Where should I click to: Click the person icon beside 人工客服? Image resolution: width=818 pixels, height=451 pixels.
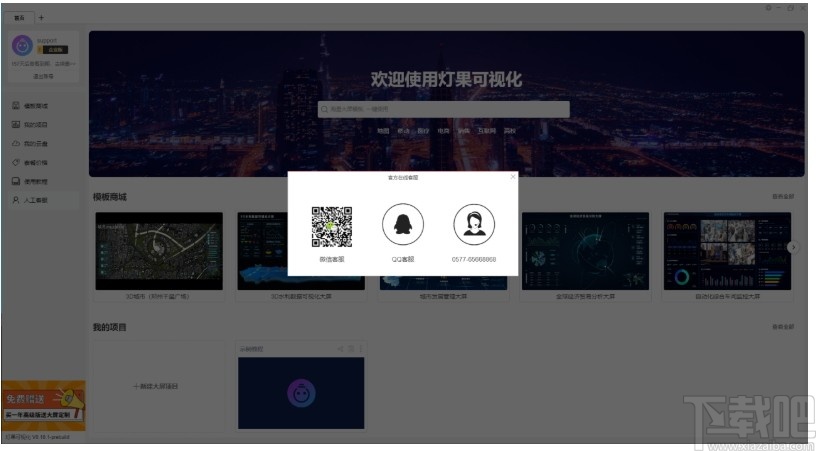pyautogui.click(x=16, y=200)
